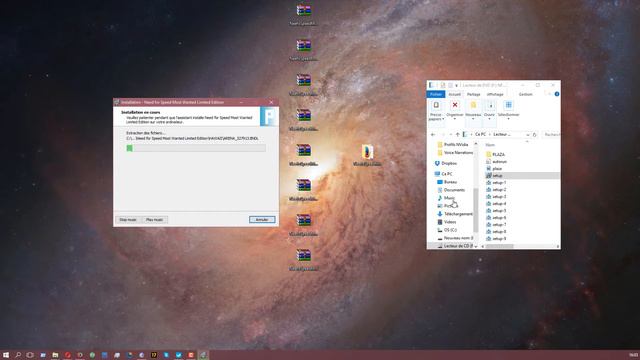Screen dimensions: 640x360
Task: Select the plaza file
Action: (494, 169)
